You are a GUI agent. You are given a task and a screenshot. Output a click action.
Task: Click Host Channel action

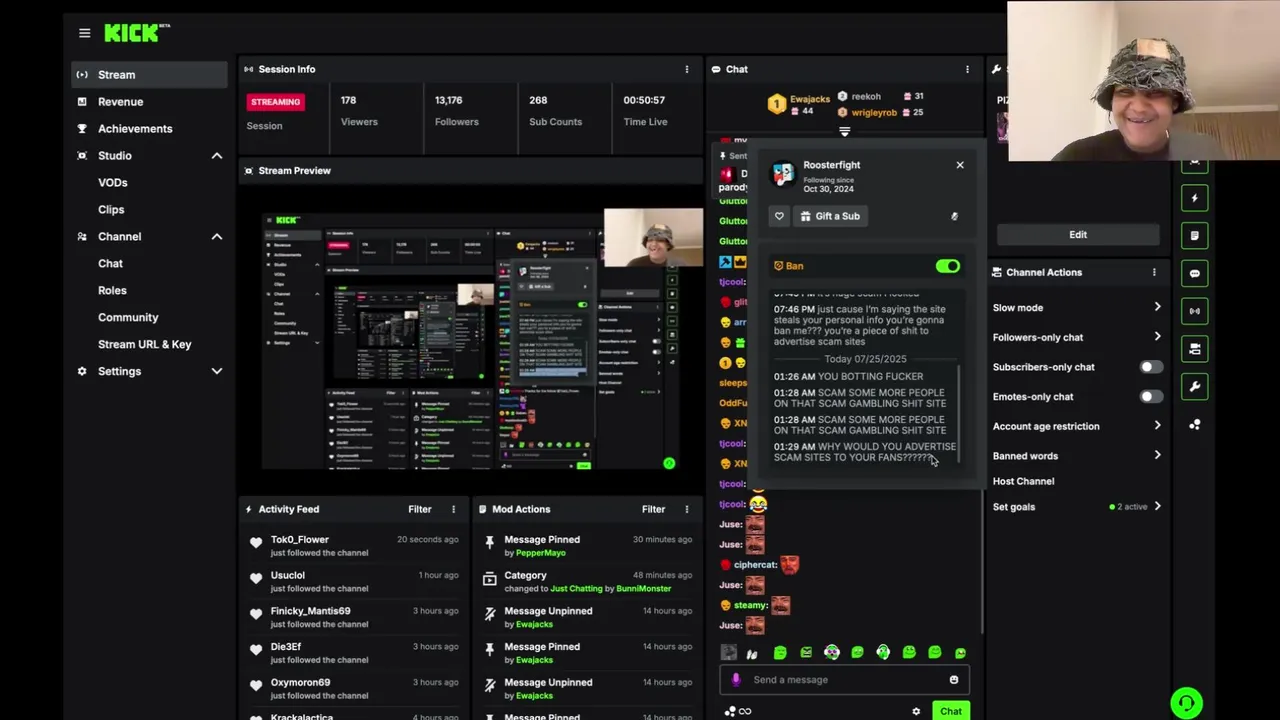click(1023, 481)
